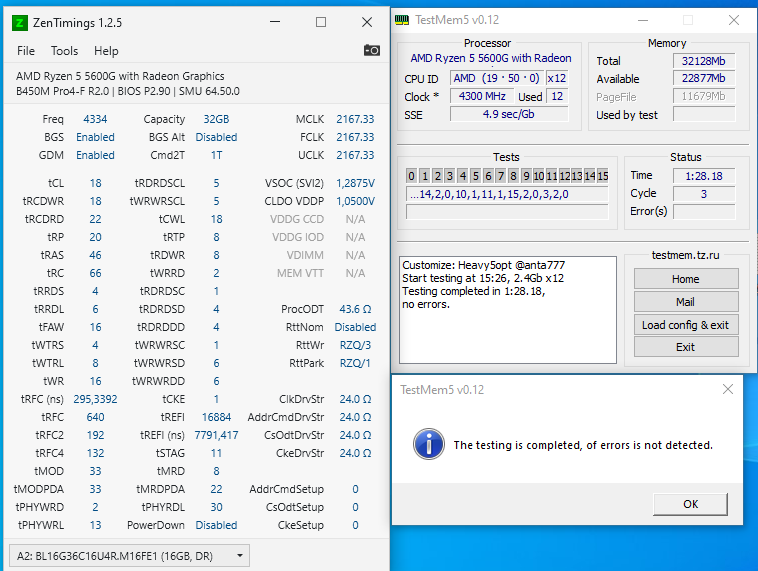This screenshot has width=758, height=571.
Task: Confirm the completion dialog with OK
Action: [690, 504]
